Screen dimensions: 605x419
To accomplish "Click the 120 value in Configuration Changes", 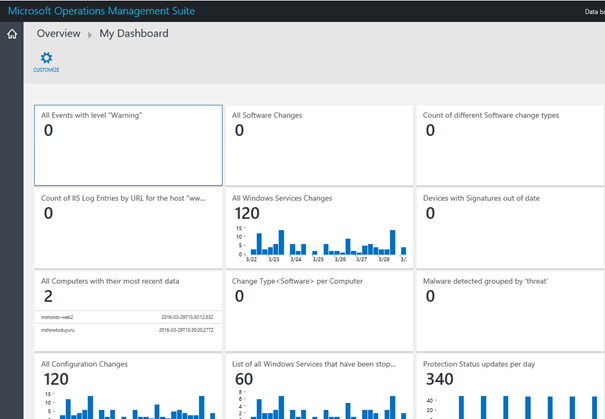I will pos(56,379).
